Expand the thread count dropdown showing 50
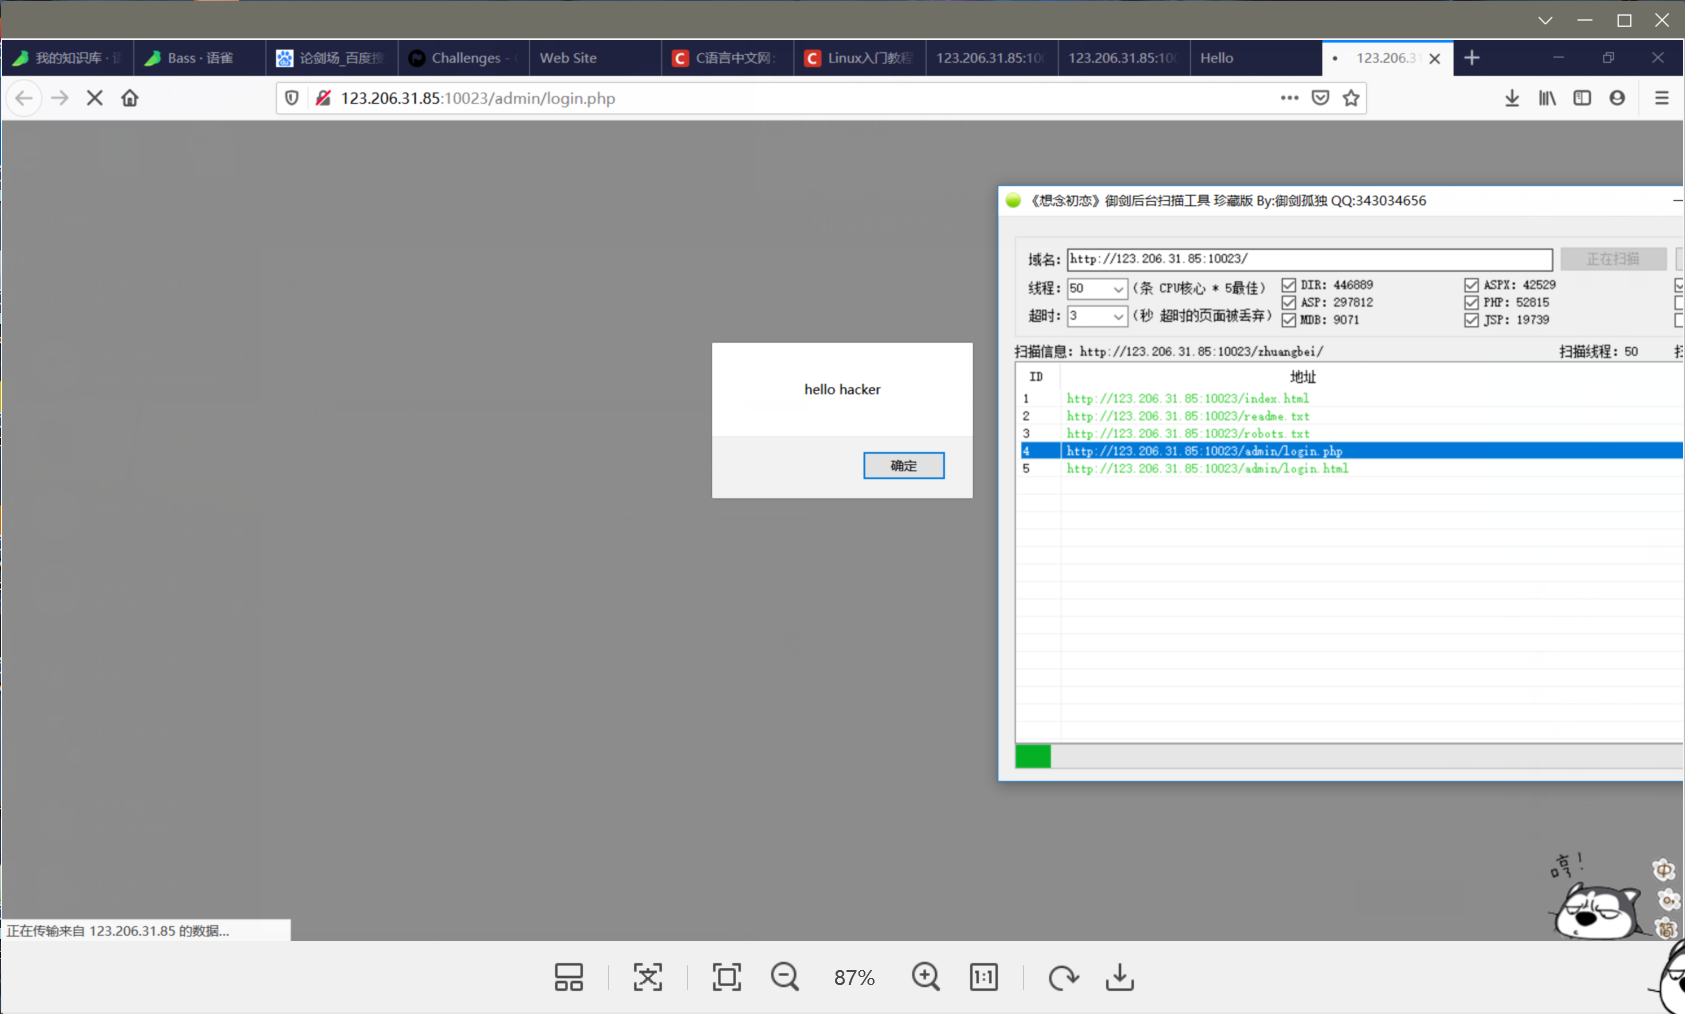 click(1118, 289)
